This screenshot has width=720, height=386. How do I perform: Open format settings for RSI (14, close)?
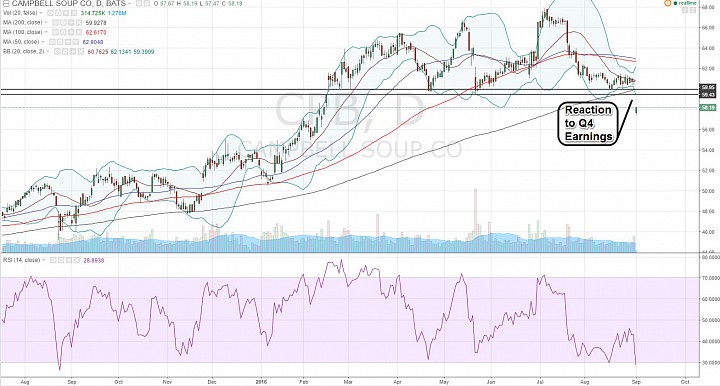pos(60,260)
